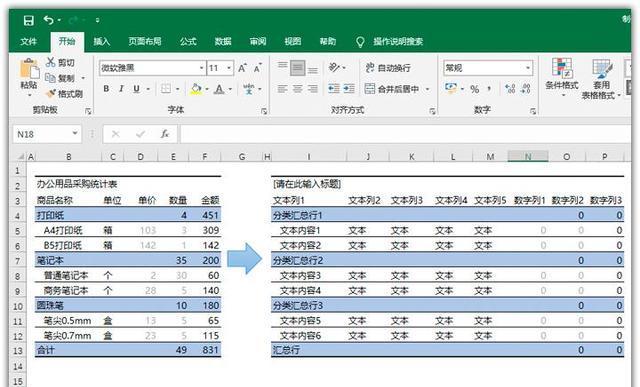Click the decrease indent icon
The width and height of the screenshot is (640, 387).
pos(334,89)
